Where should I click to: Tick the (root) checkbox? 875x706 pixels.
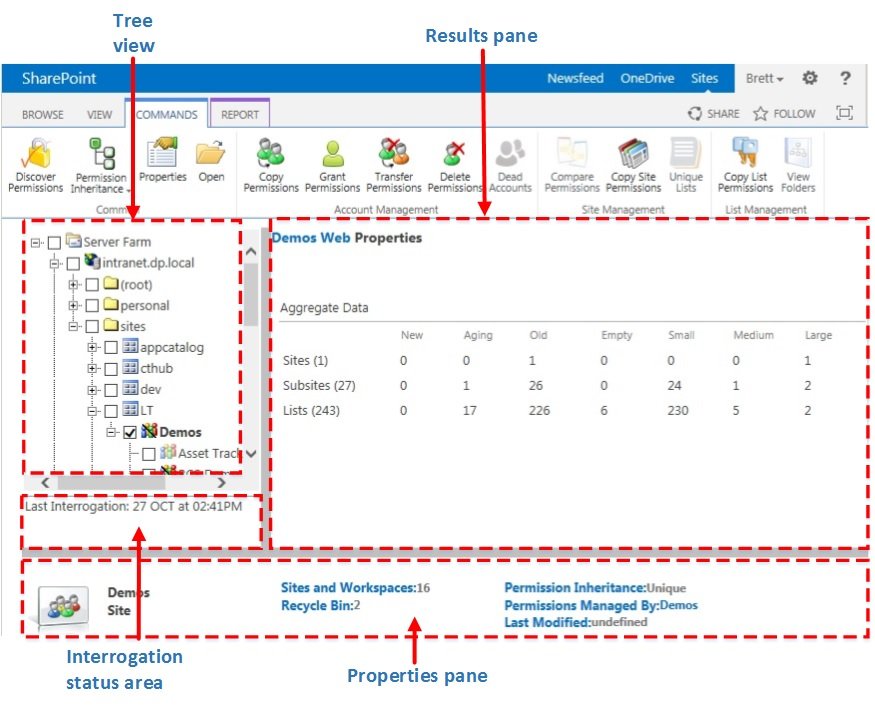[x=92, y=285]
